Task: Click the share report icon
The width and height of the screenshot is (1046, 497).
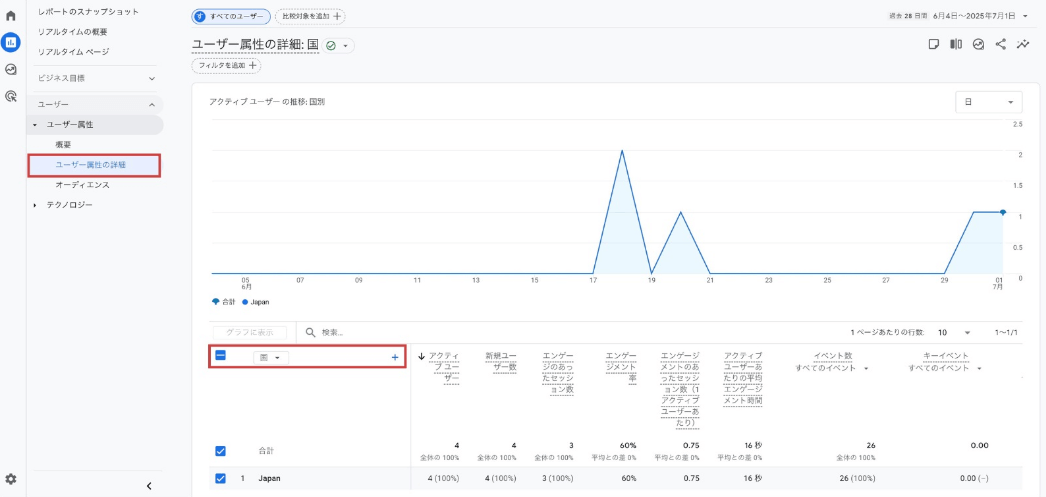Action: (x=1001, y=45)
